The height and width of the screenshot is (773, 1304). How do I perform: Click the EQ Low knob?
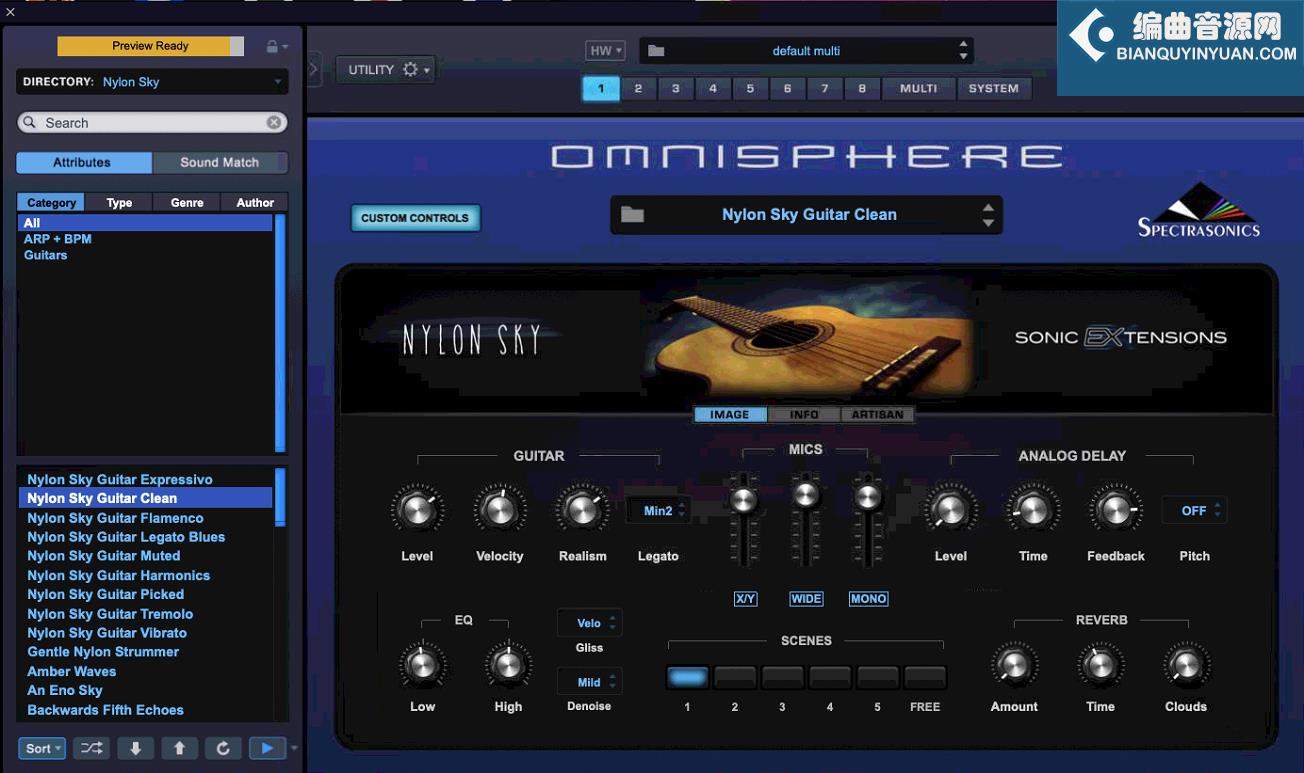(x=422, y=665)
